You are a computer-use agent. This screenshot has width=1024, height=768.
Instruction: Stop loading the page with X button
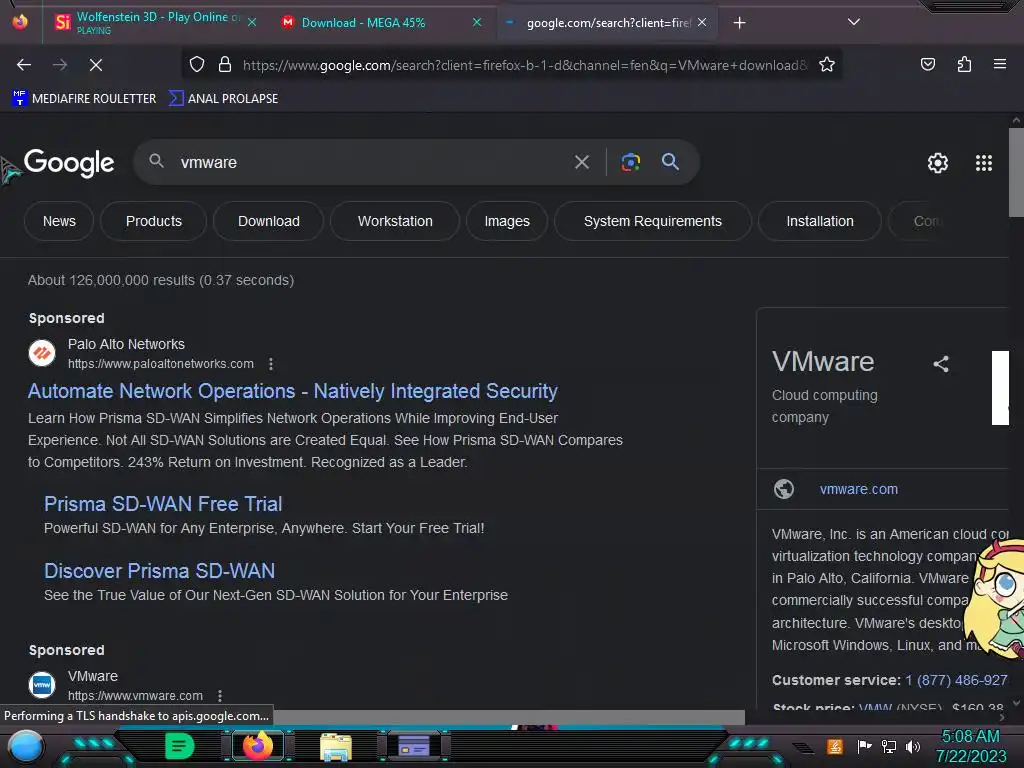(95, 65)
